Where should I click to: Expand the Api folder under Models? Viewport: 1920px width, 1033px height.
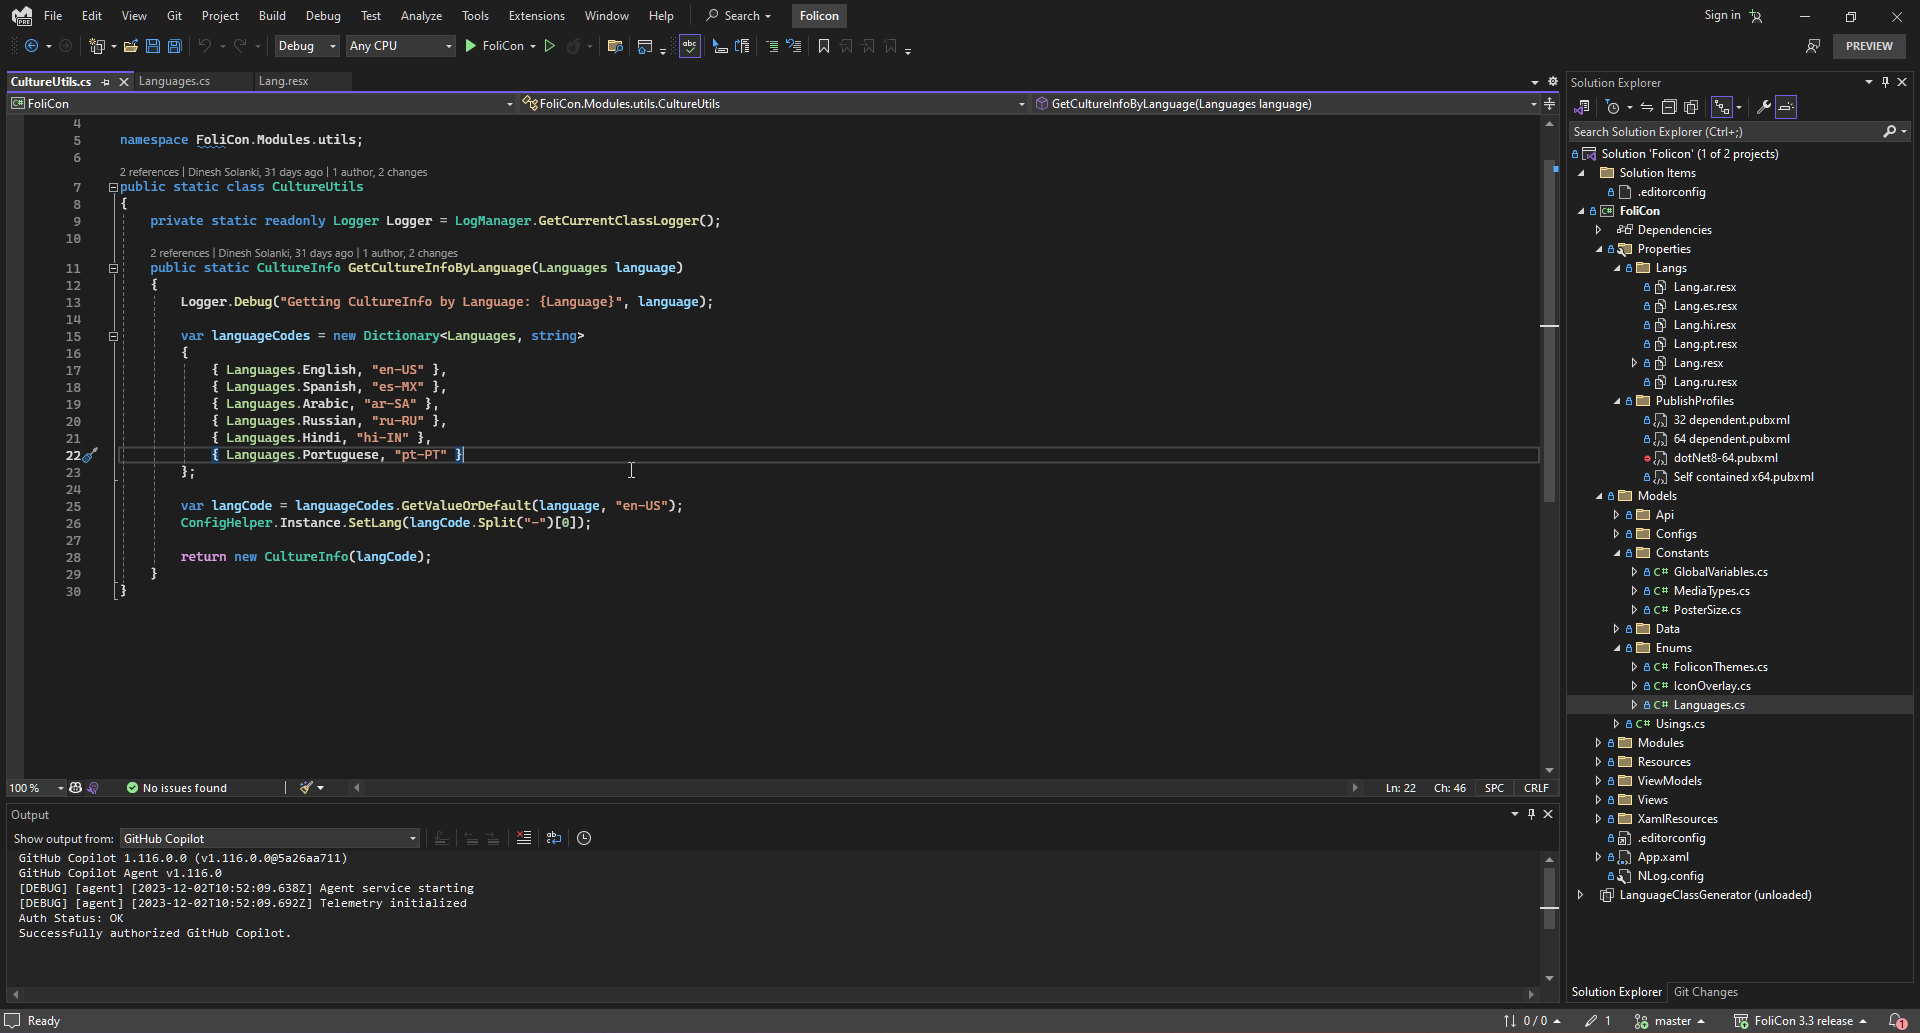1617,515
